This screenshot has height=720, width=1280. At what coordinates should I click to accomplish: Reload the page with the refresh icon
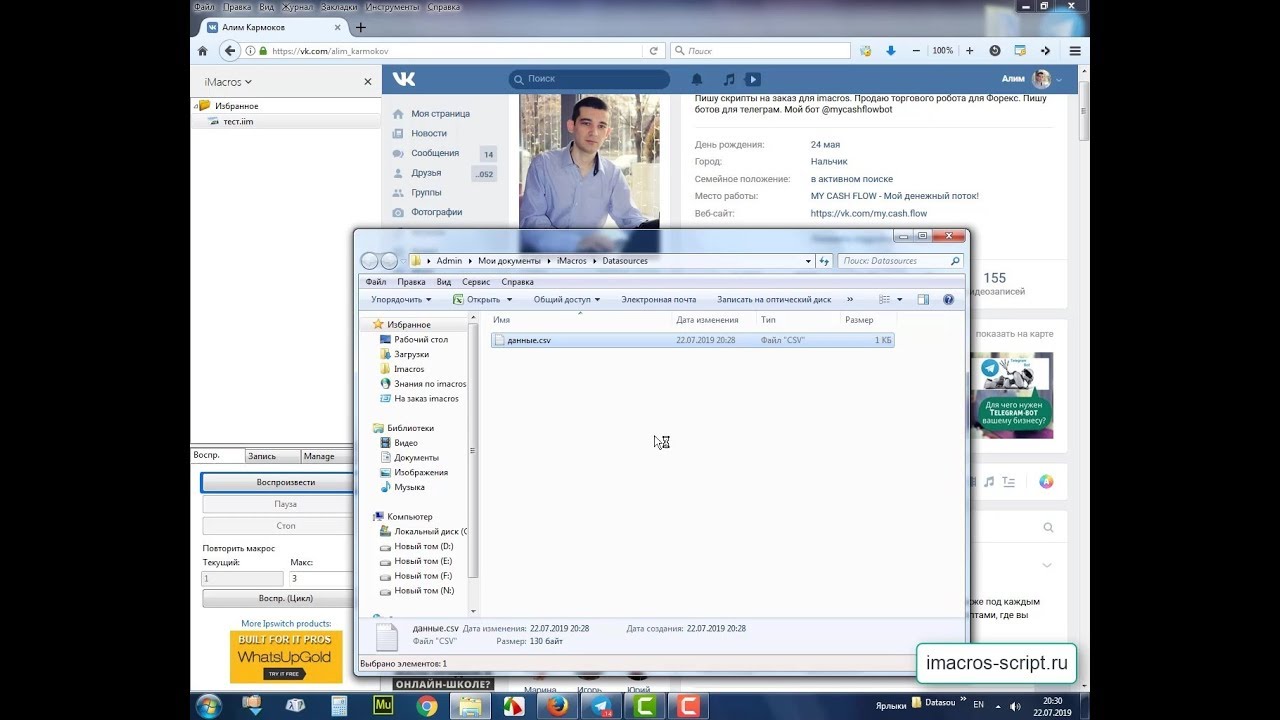[x=654, y=51]
